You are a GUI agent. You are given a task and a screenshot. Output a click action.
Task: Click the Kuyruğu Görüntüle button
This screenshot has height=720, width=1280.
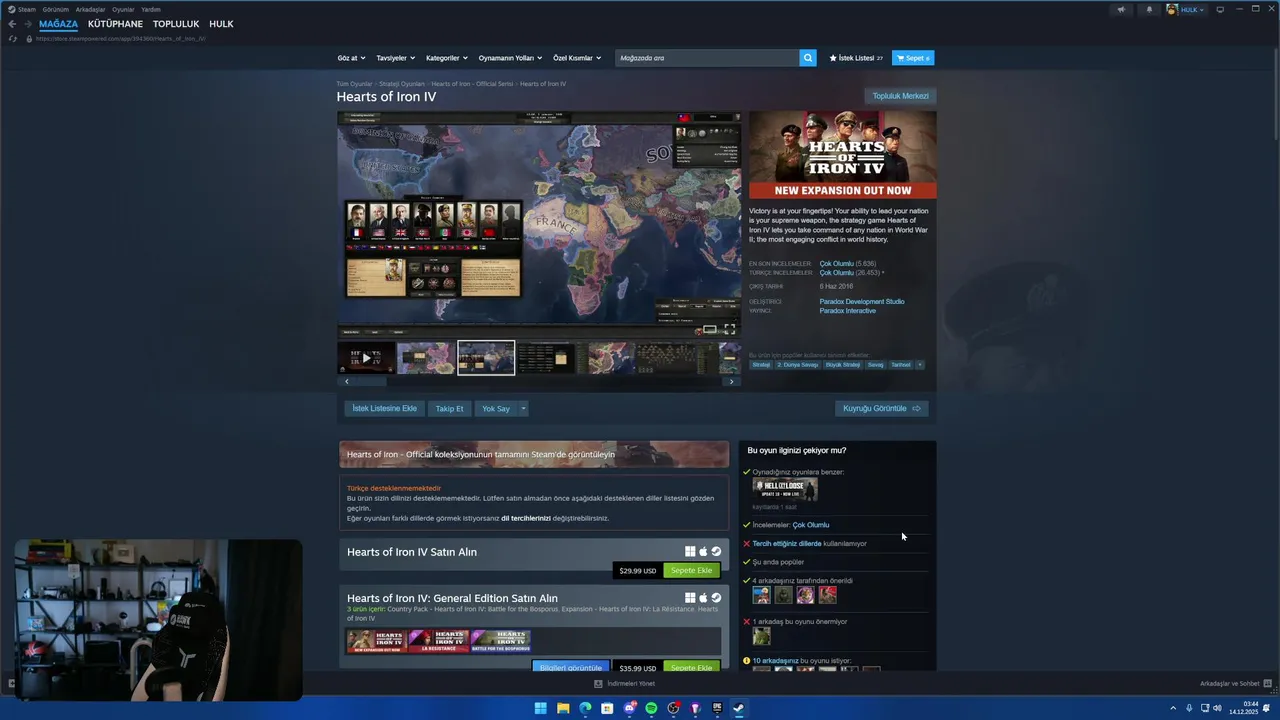(x=882, y=408)
